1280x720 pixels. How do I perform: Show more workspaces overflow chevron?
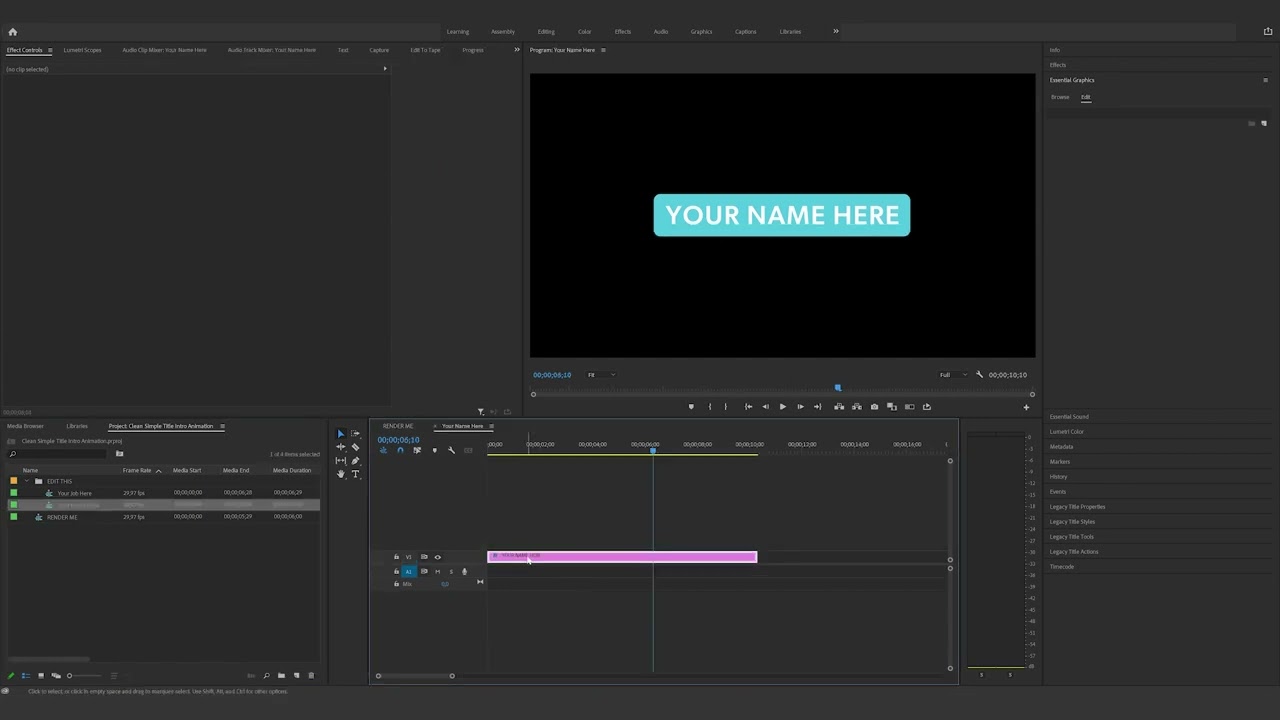tap(836, 31)
